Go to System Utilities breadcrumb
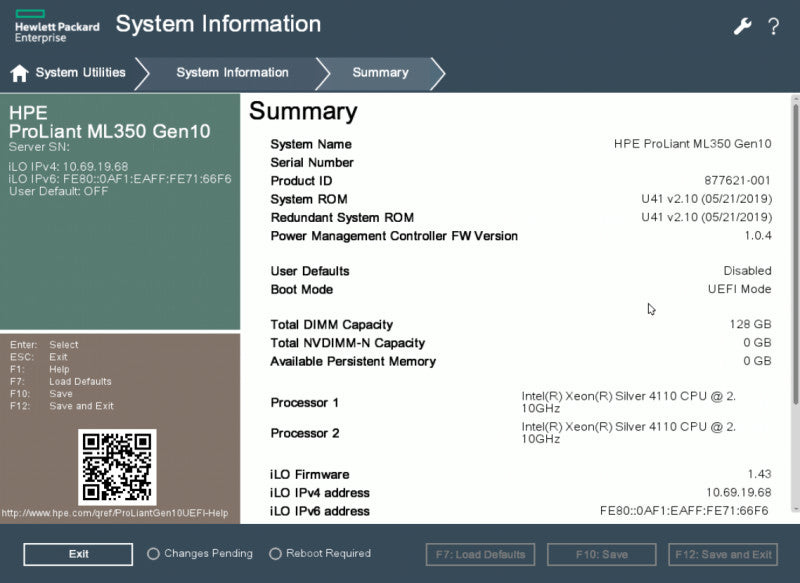Viewport: 800px width, 583px height. (81, 72)
